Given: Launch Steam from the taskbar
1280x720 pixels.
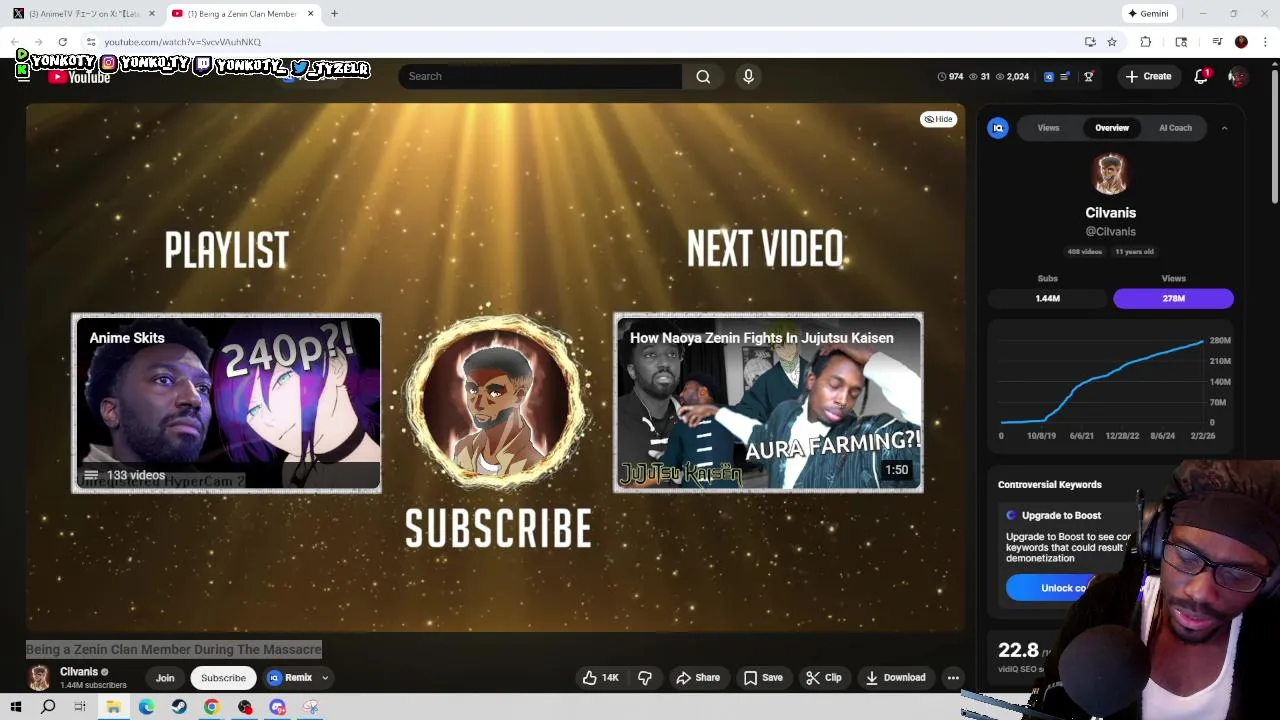Looking at the screenshot, I should [179, 707].
